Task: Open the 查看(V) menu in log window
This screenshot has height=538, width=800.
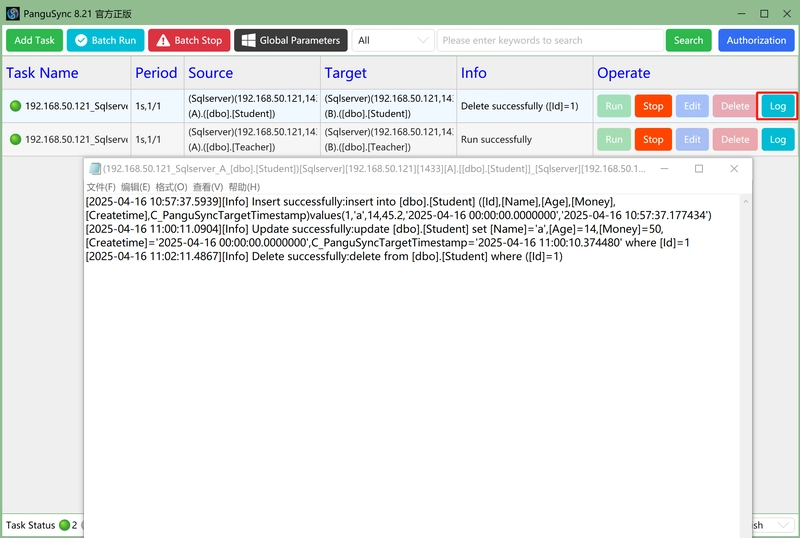Action: point(208,187)
